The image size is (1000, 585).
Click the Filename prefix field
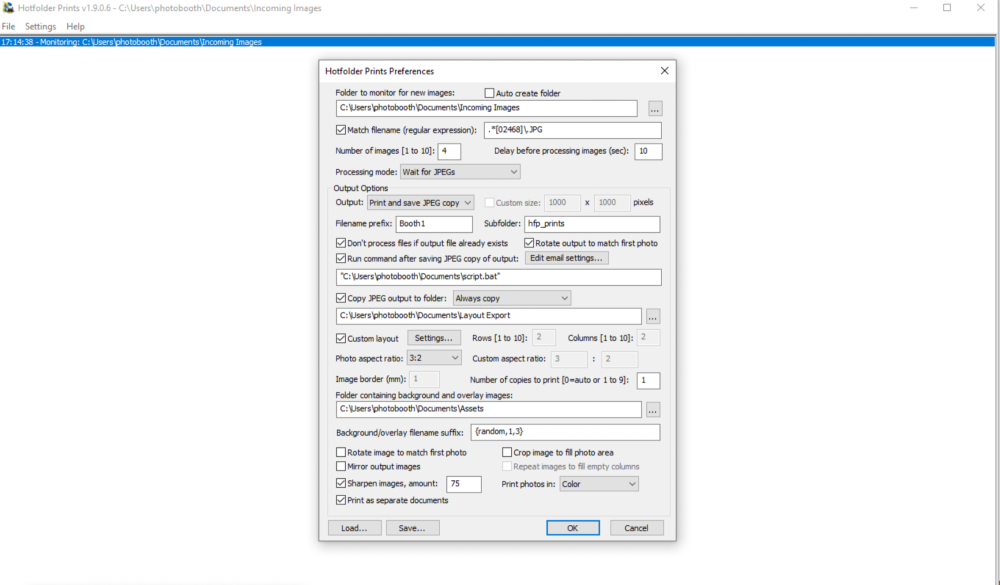coord(434,224)
